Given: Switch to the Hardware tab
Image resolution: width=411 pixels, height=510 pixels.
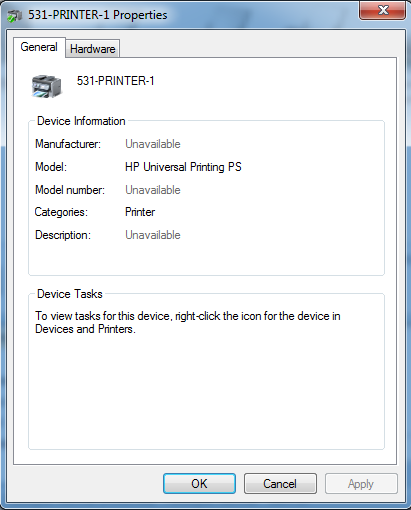Looking at the screenshot, I should (92, 49).
